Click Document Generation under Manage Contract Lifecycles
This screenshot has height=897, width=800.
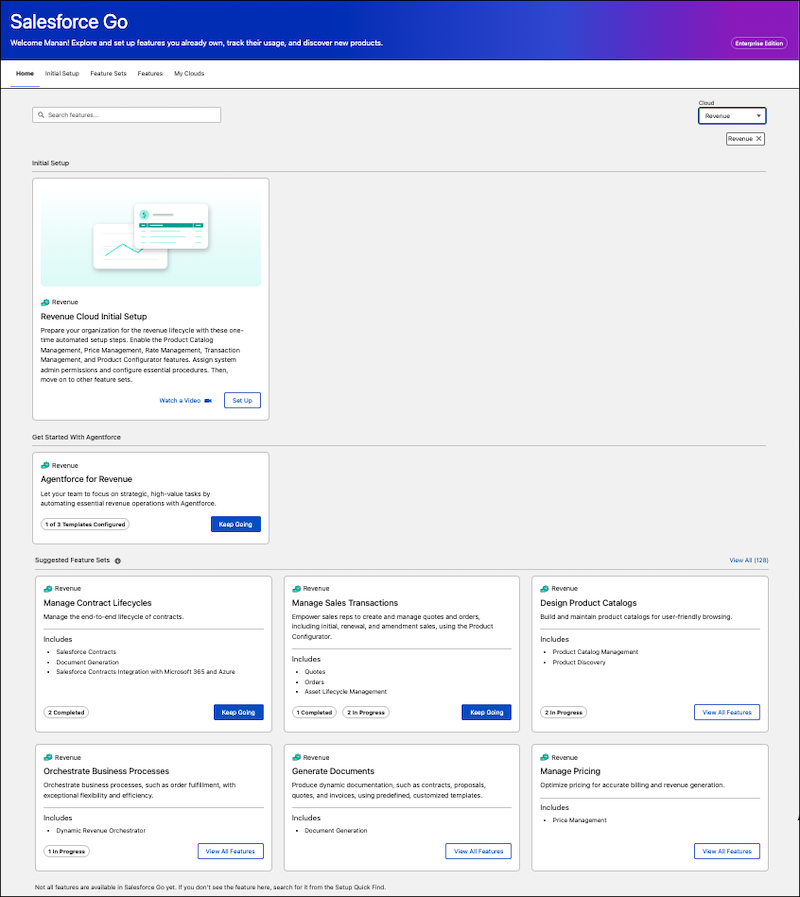(x=88, y=662)
